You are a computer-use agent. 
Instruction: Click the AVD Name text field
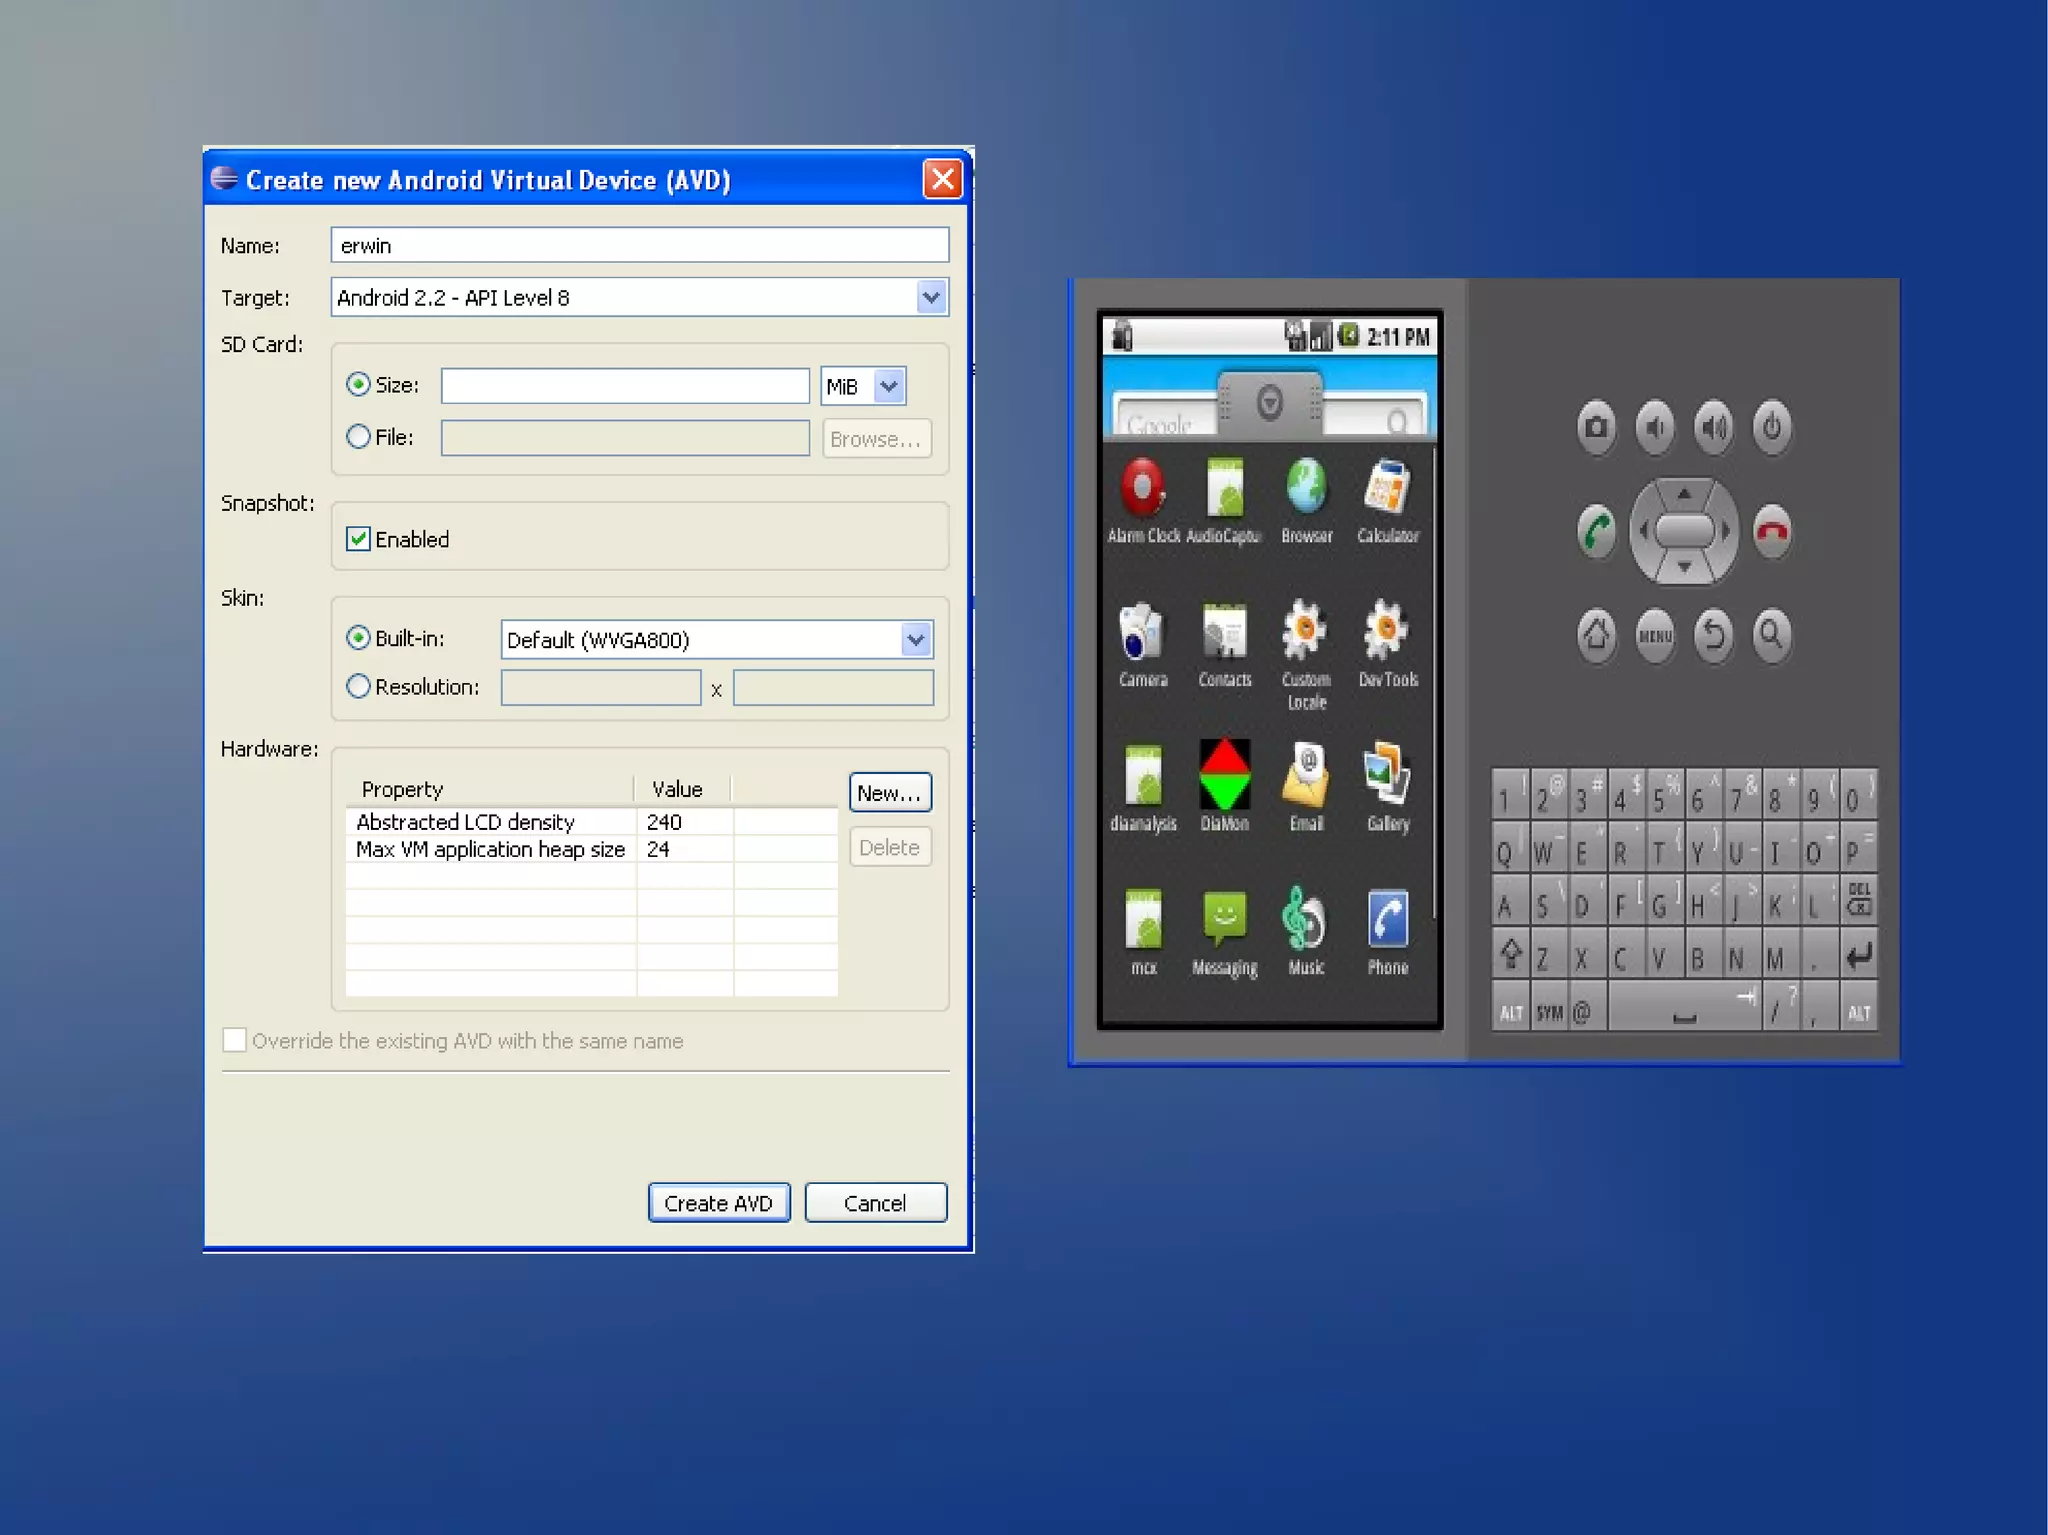point(639,246)
